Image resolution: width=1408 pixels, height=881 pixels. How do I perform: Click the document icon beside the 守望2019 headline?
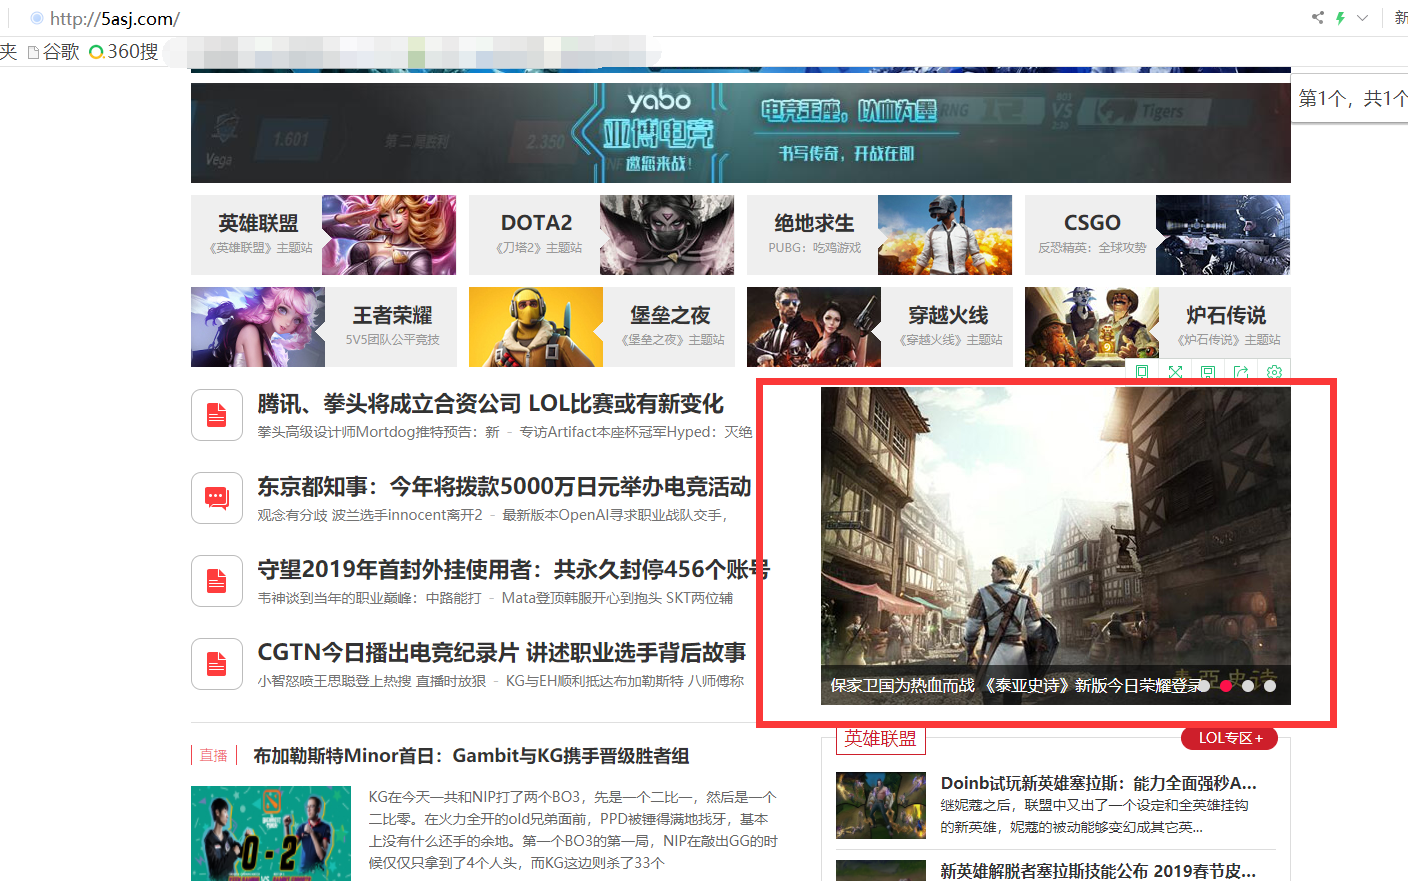click(217, 581)
